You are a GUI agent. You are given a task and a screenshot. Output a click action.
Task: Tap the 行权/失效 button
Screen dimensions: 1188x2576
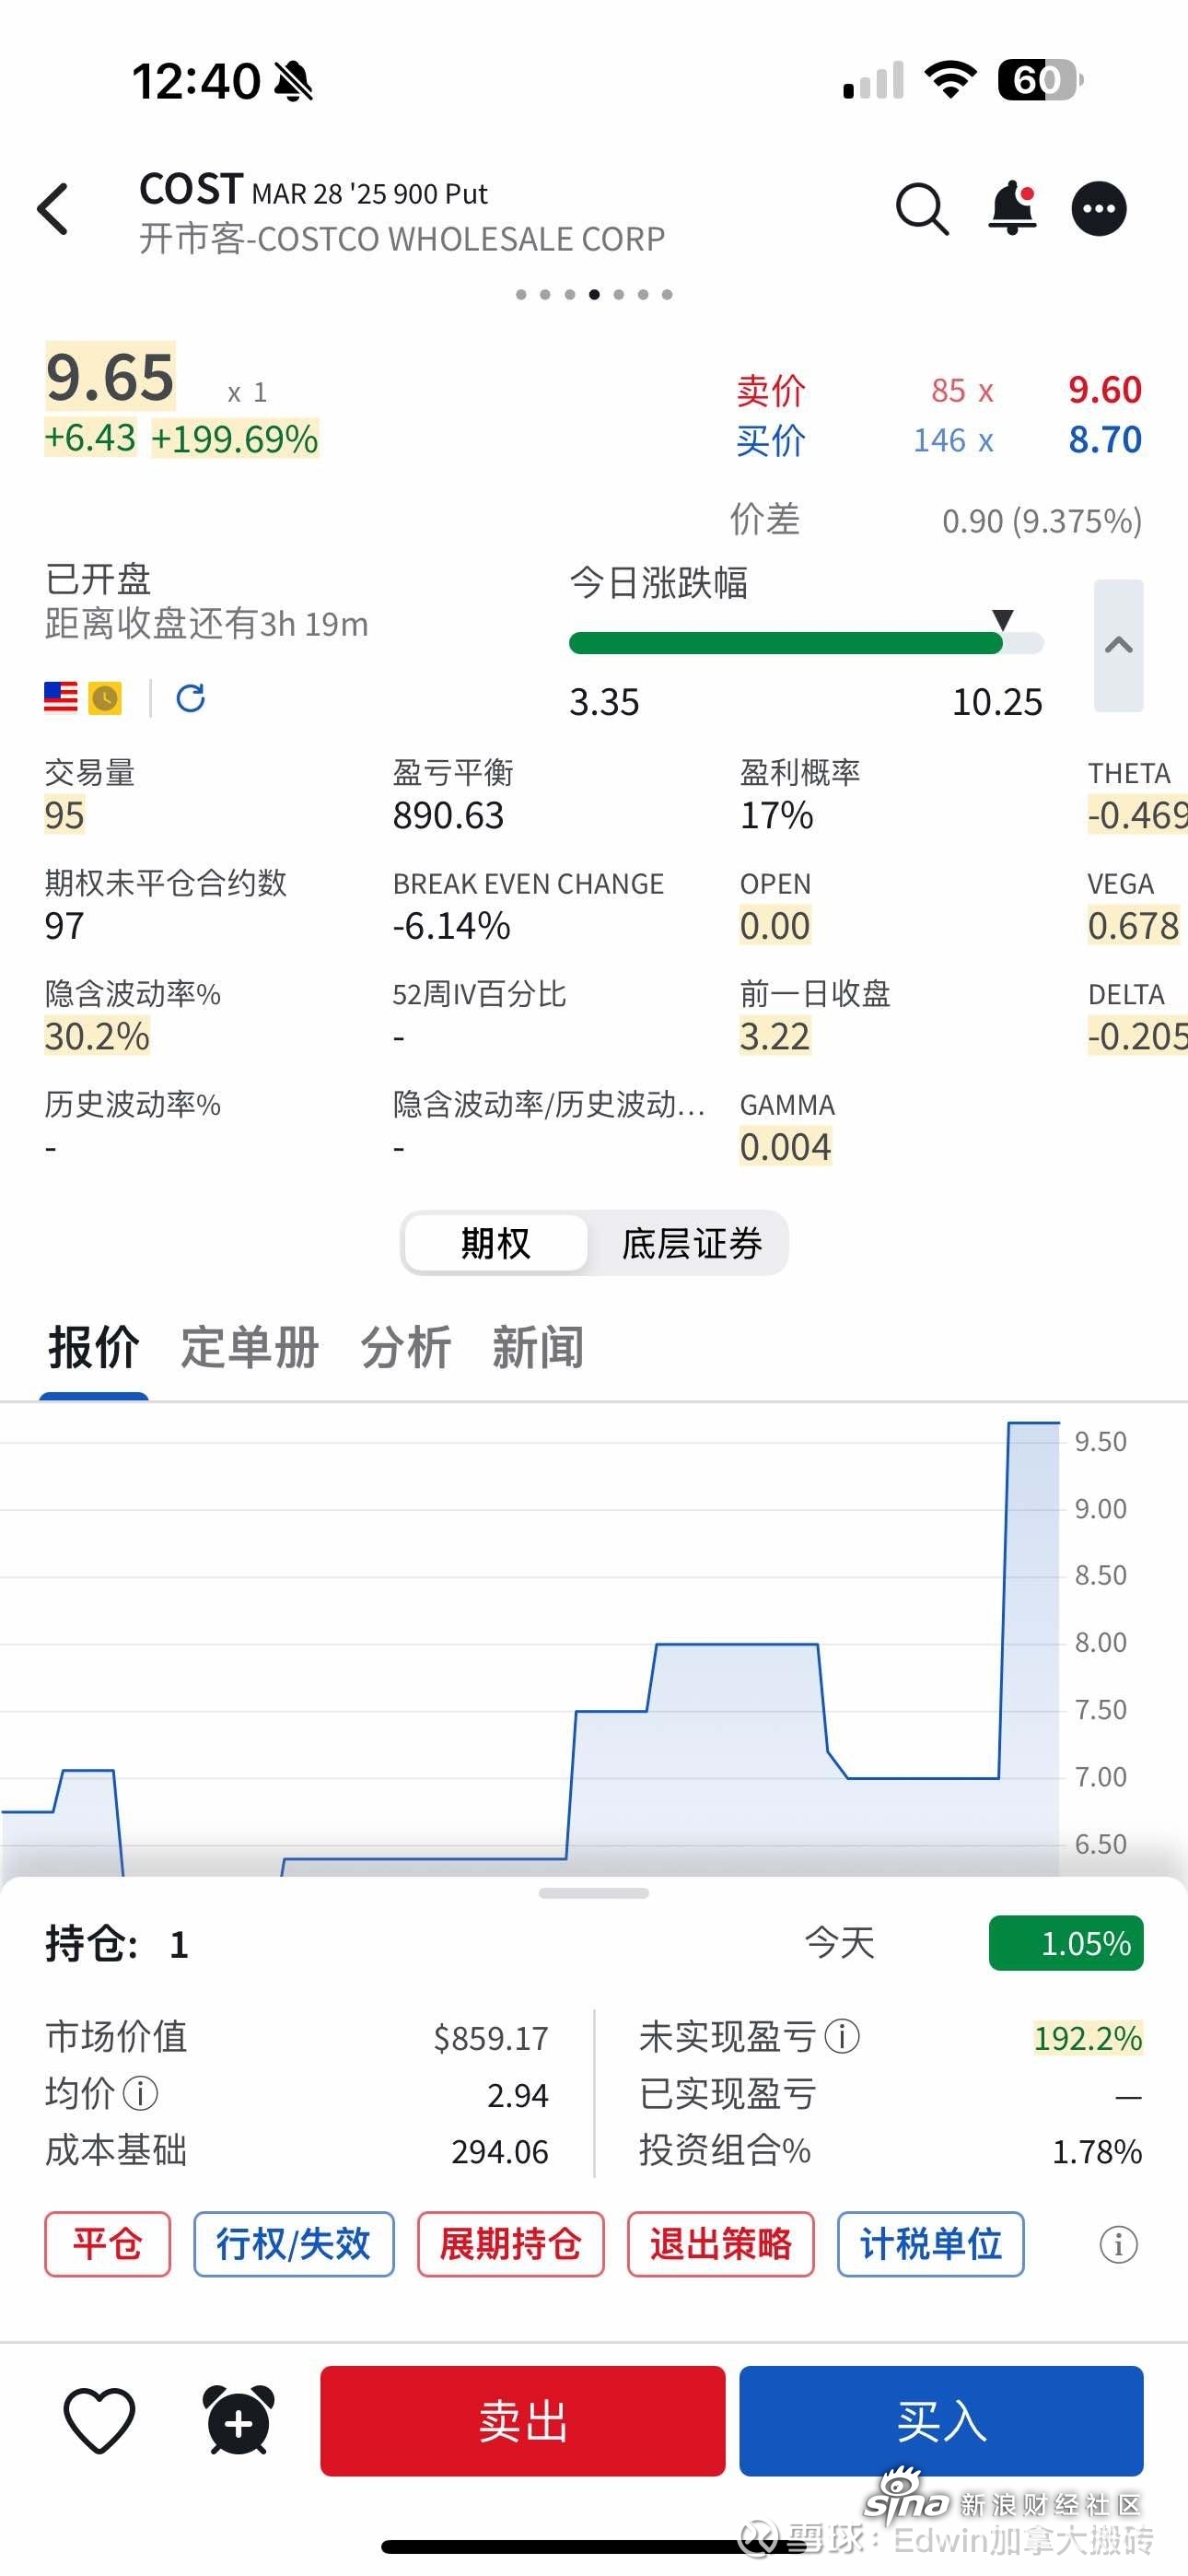point(293,2244)
